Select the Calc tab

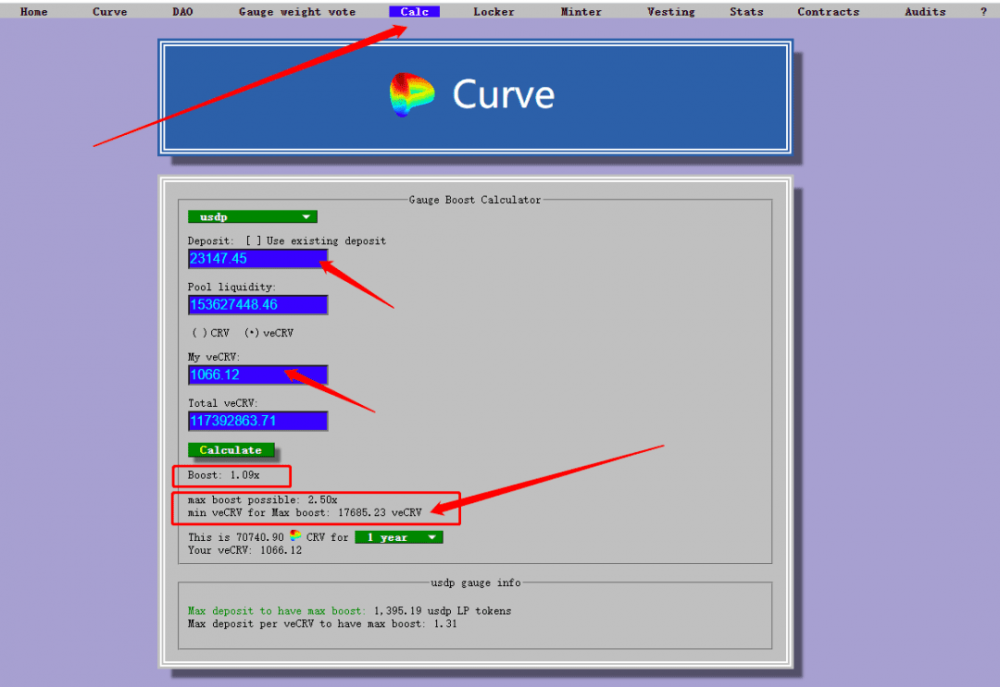[x=415, y=11]
